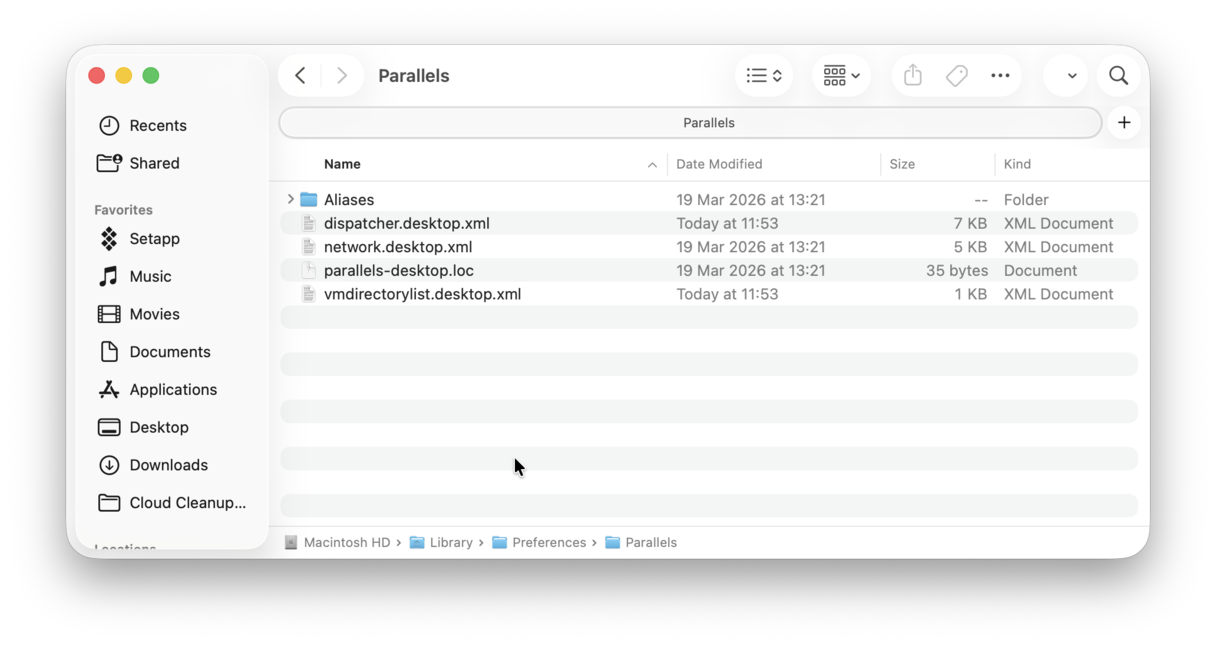Toggle the sort order arrow beside Name

pyautogui.click(x=652, y=165)
